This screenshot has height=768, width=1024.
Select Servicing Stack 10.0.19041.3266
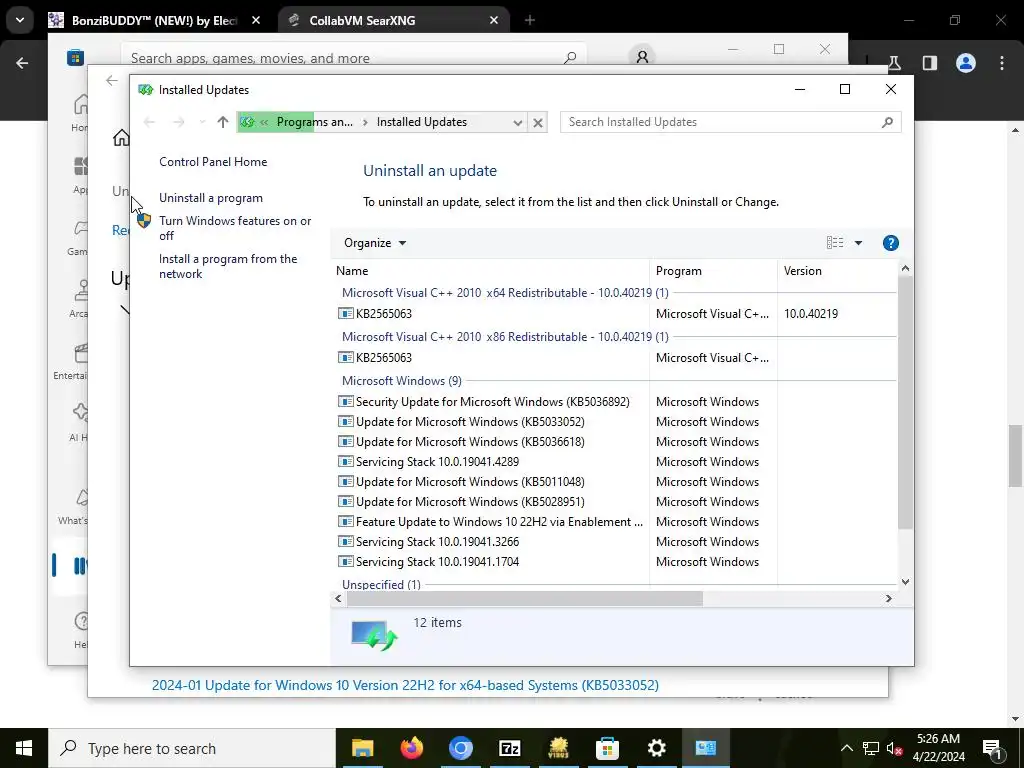click(614, 542)
